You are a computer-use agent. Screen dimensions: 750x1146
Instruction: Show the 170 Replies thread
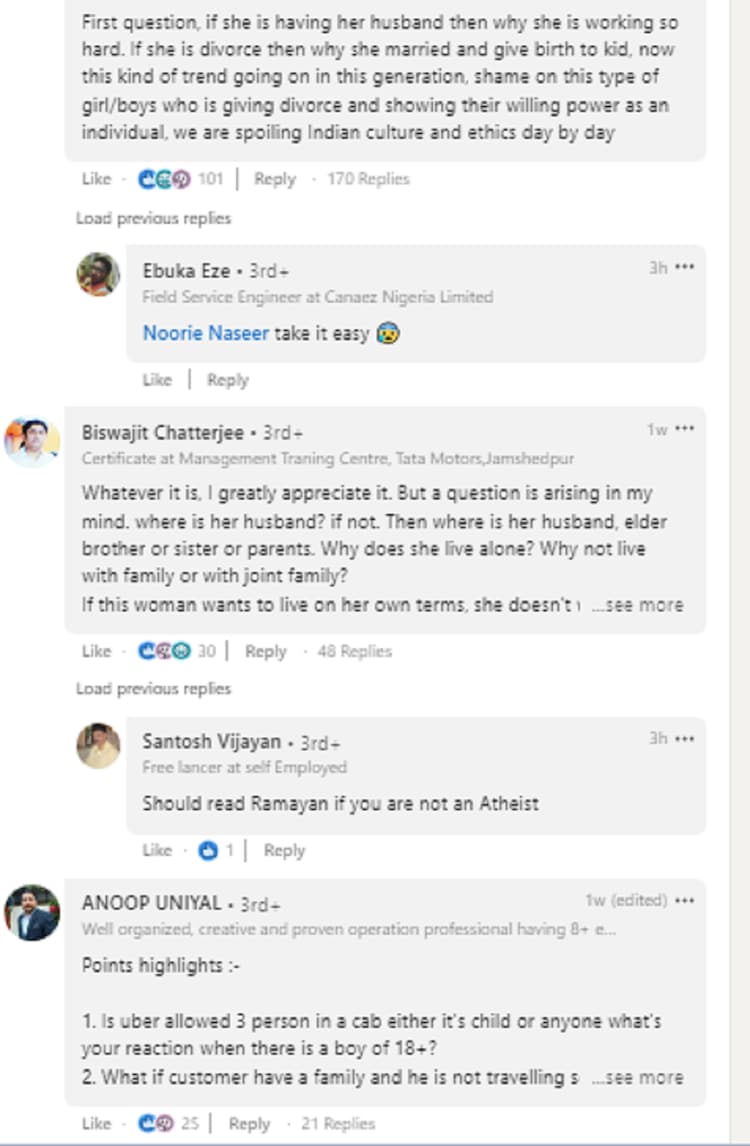tap(368, 179)
